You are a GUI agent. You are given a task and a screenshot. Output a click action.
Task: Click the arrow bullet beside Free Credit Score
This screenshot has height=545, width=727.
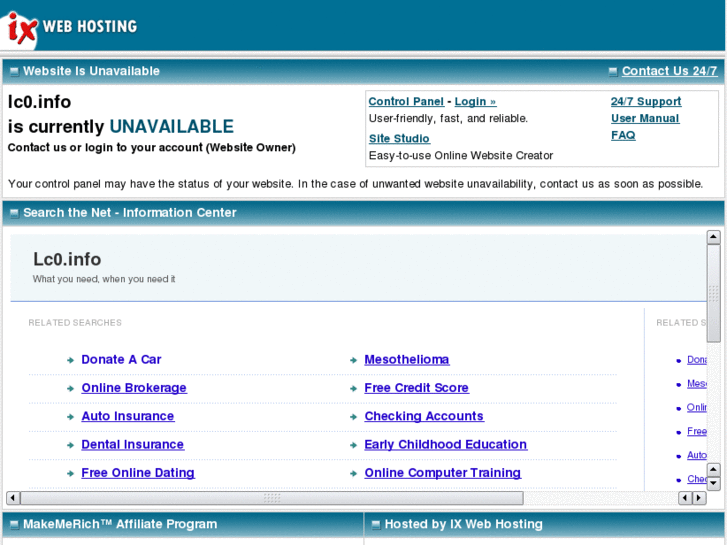point(353,389)
